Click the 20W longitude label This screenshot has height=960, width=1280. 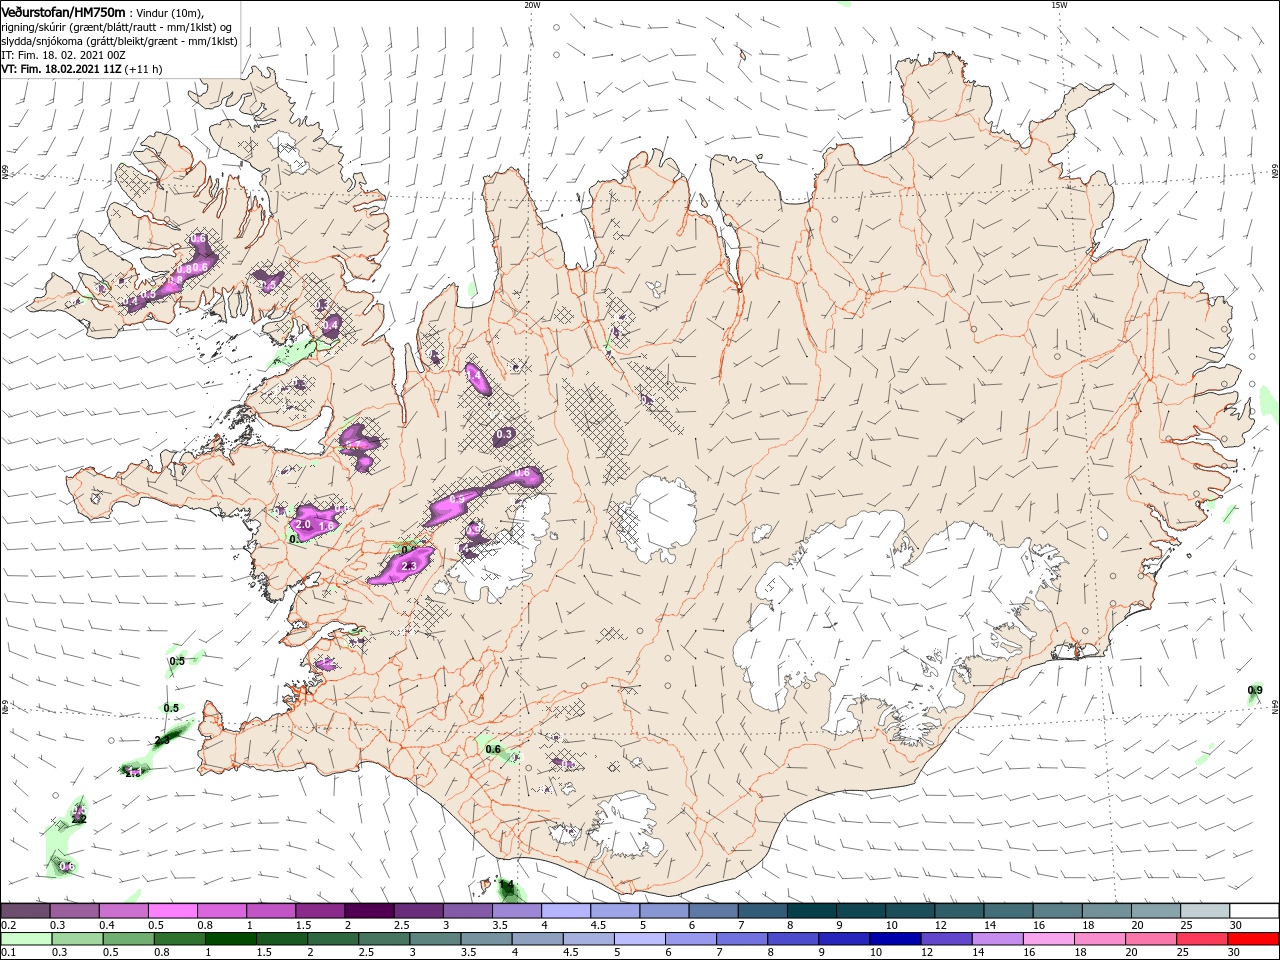[x=532, y=5]
